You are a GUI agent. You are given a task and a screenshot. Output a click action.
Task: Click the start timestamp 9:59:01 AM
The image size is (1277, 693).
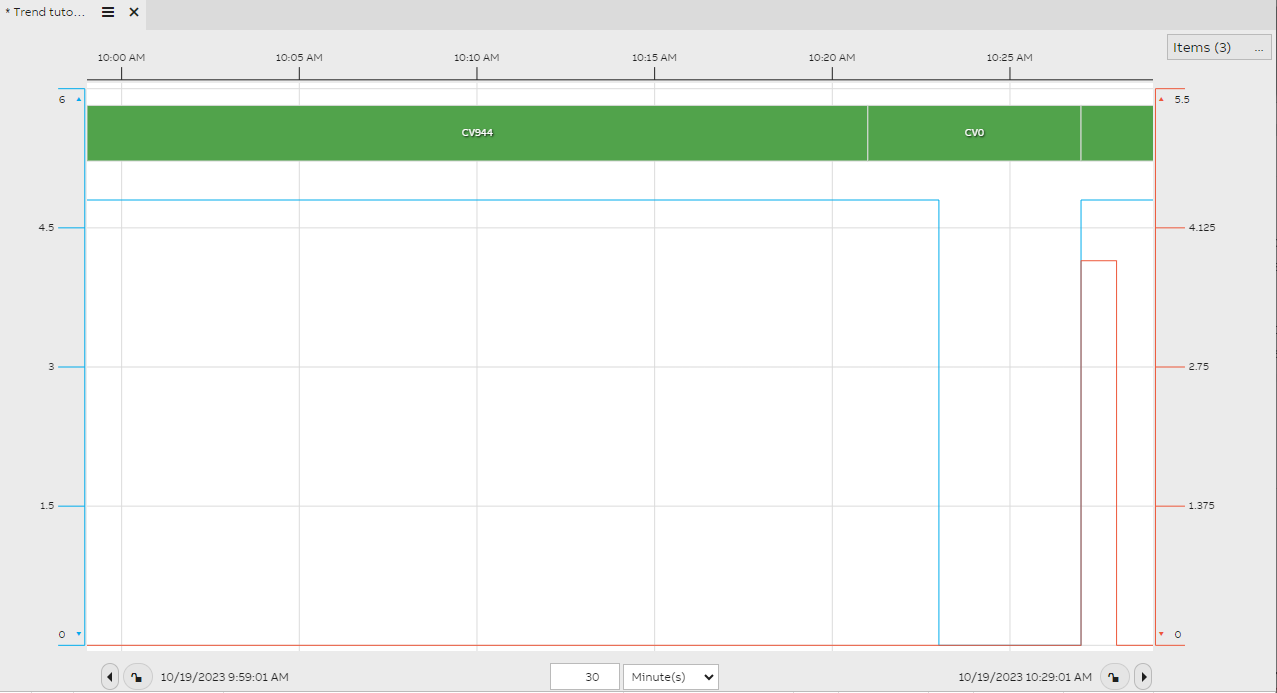tap(220, 676)
